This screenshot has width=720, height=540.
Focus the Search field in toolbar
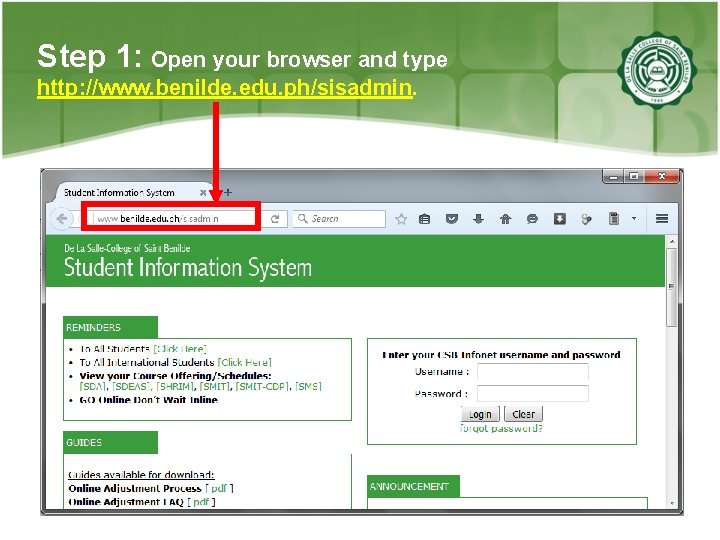click(339, 219)
